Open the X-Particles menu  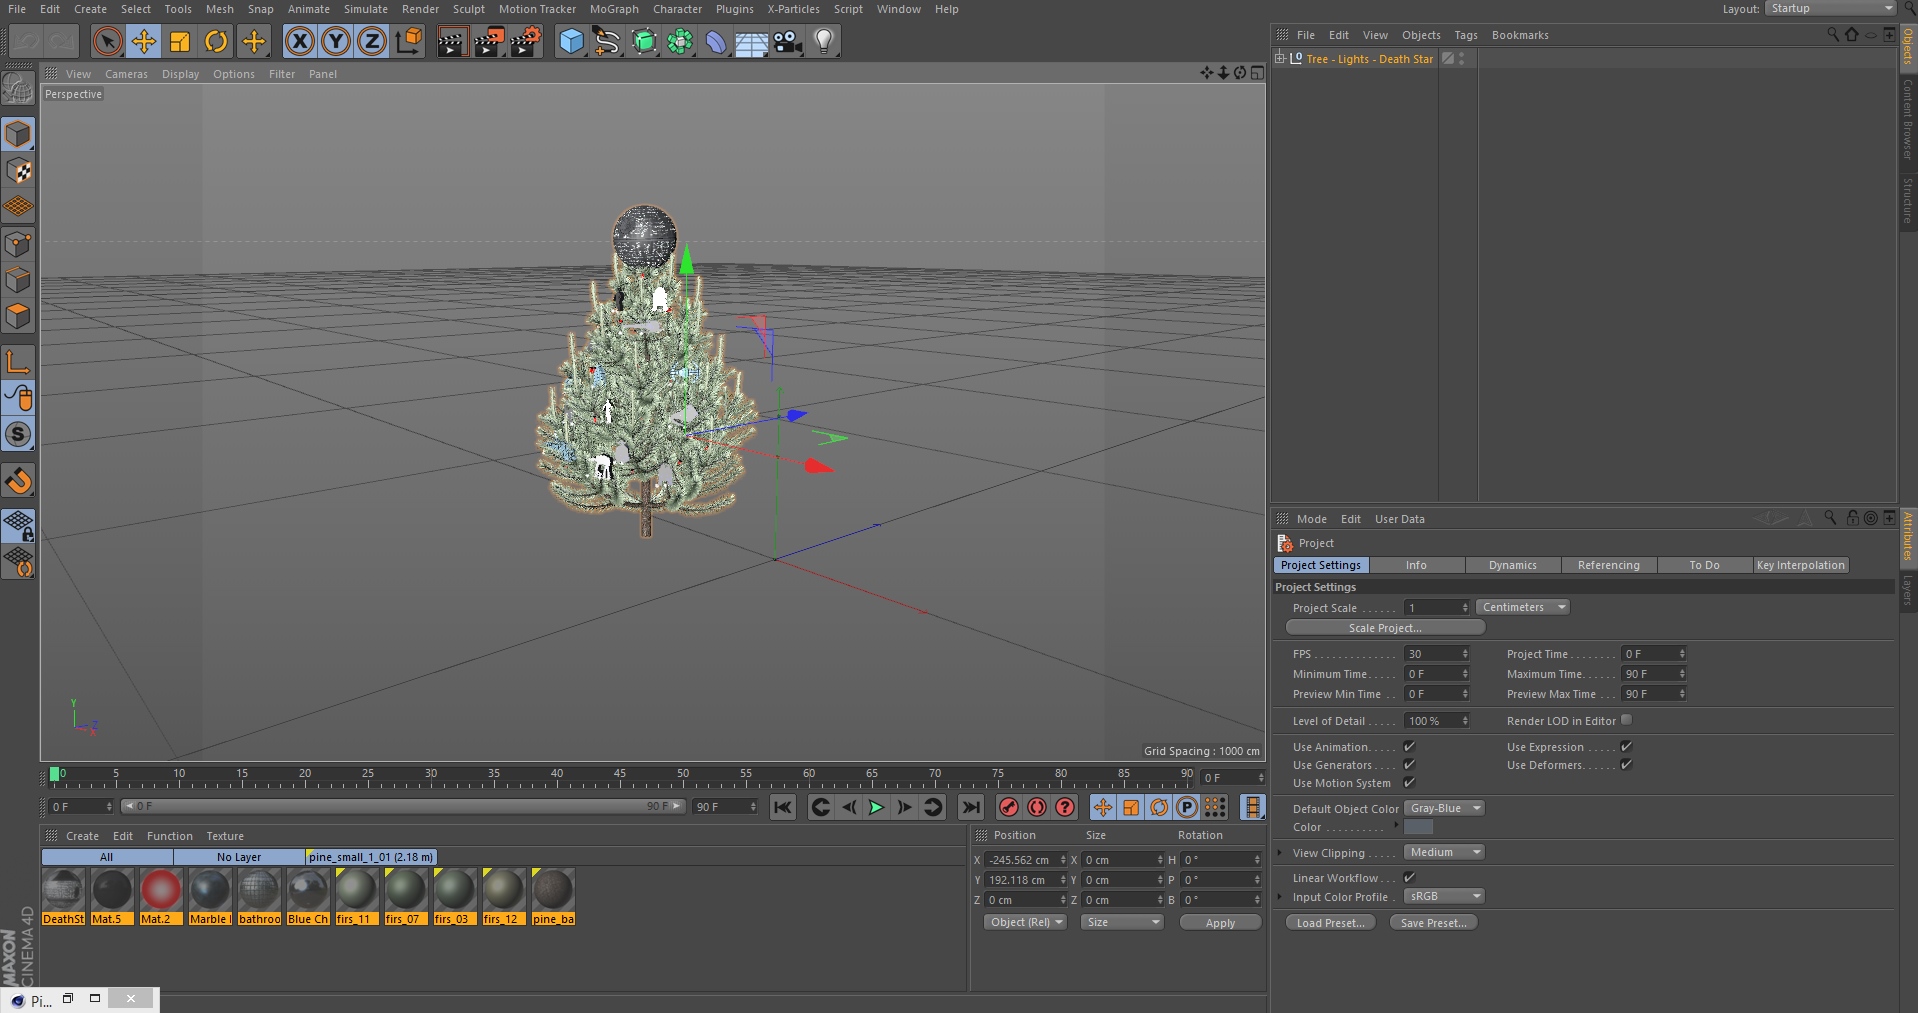[793, 9]
